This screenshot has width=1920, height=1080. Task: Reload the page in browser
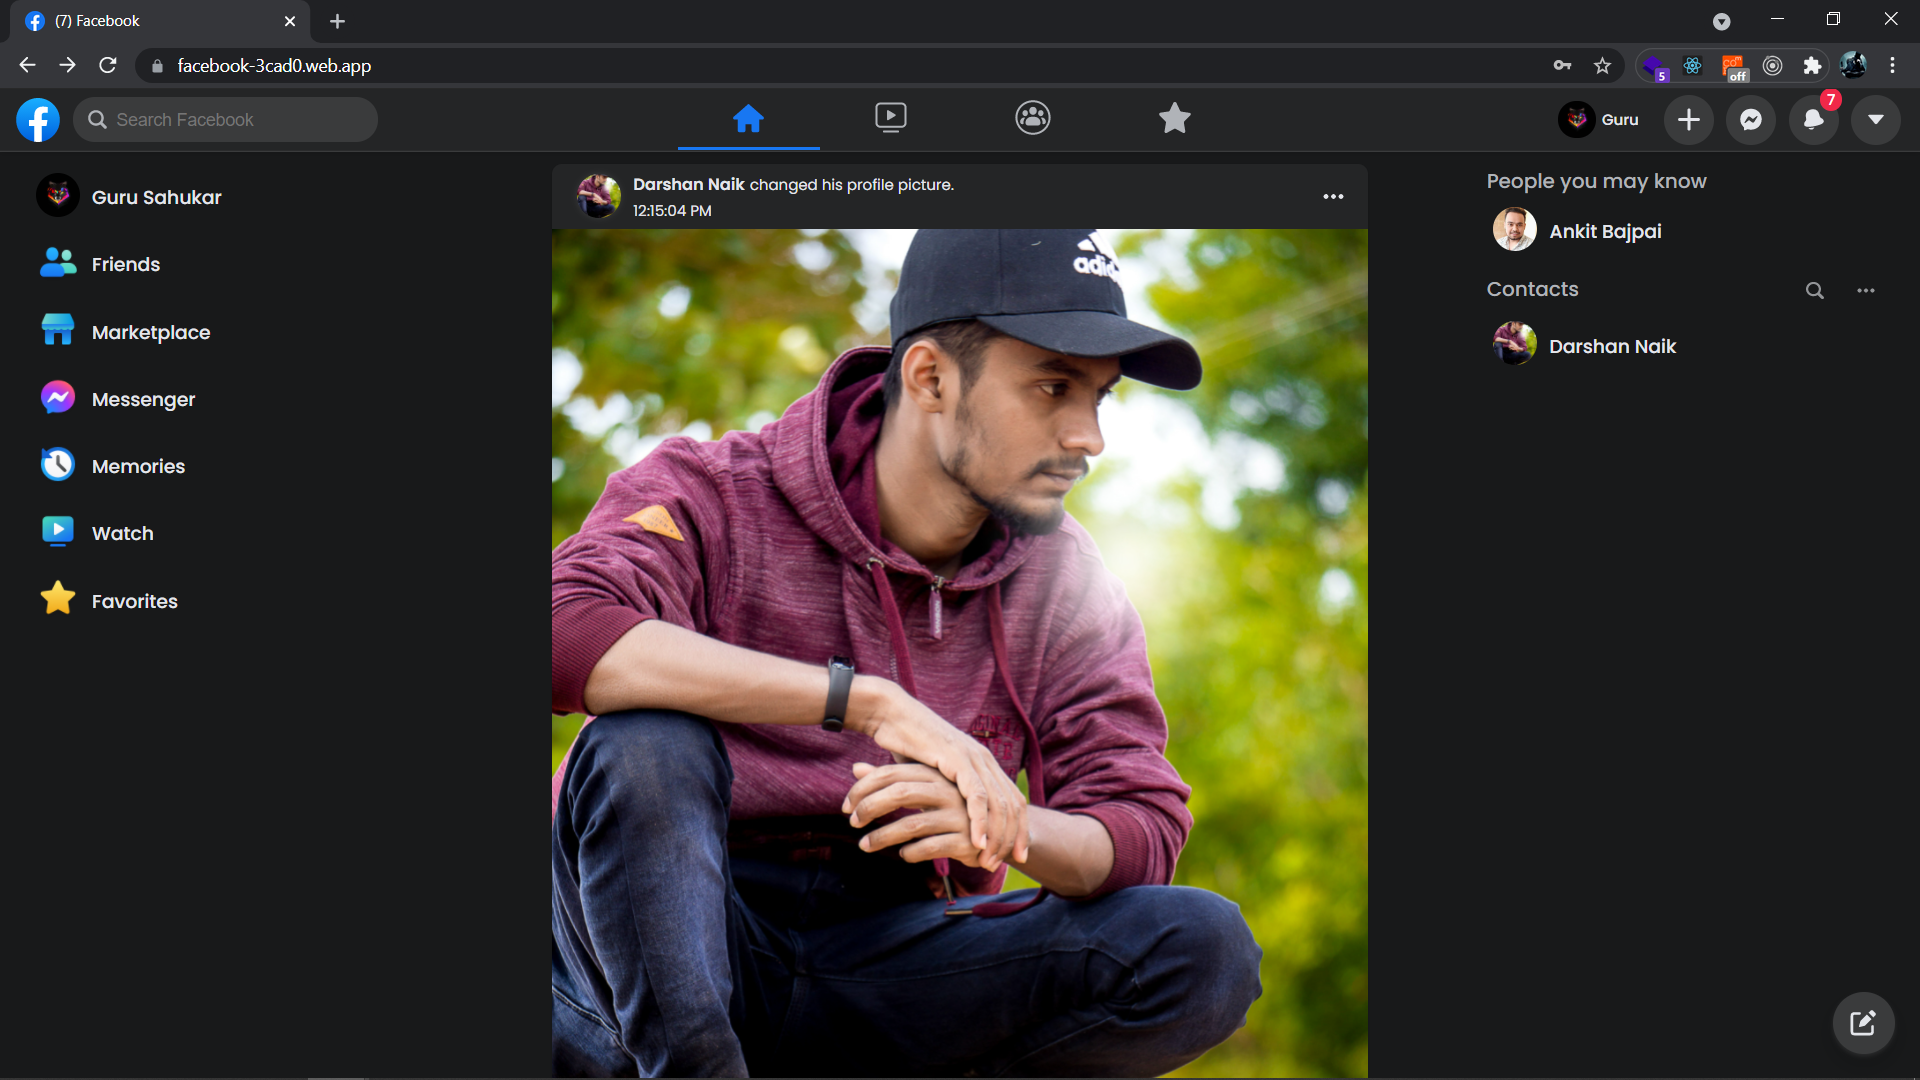pyautogui.click(x=108, y=65)
